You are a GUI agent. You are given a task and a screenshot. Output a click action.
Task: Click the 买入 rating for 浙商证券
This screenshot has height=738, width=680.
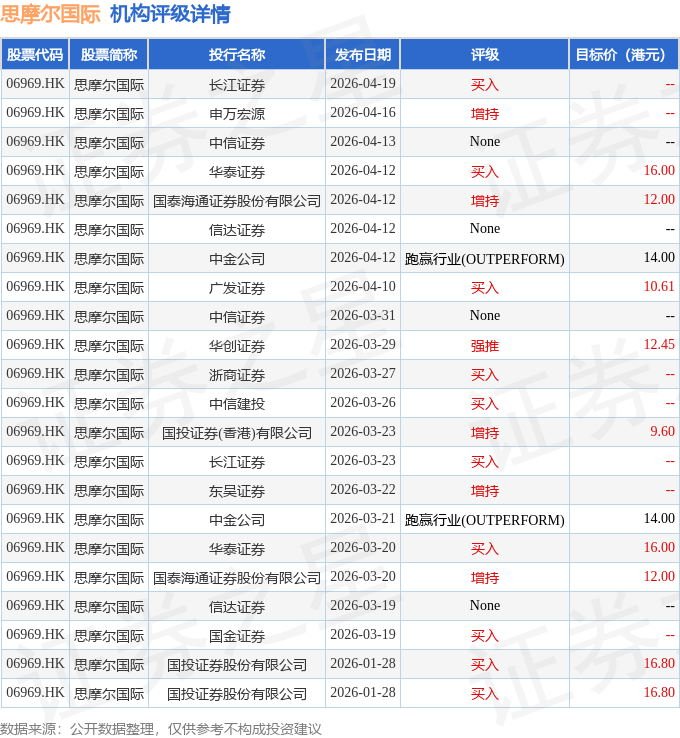coord(485,375)
